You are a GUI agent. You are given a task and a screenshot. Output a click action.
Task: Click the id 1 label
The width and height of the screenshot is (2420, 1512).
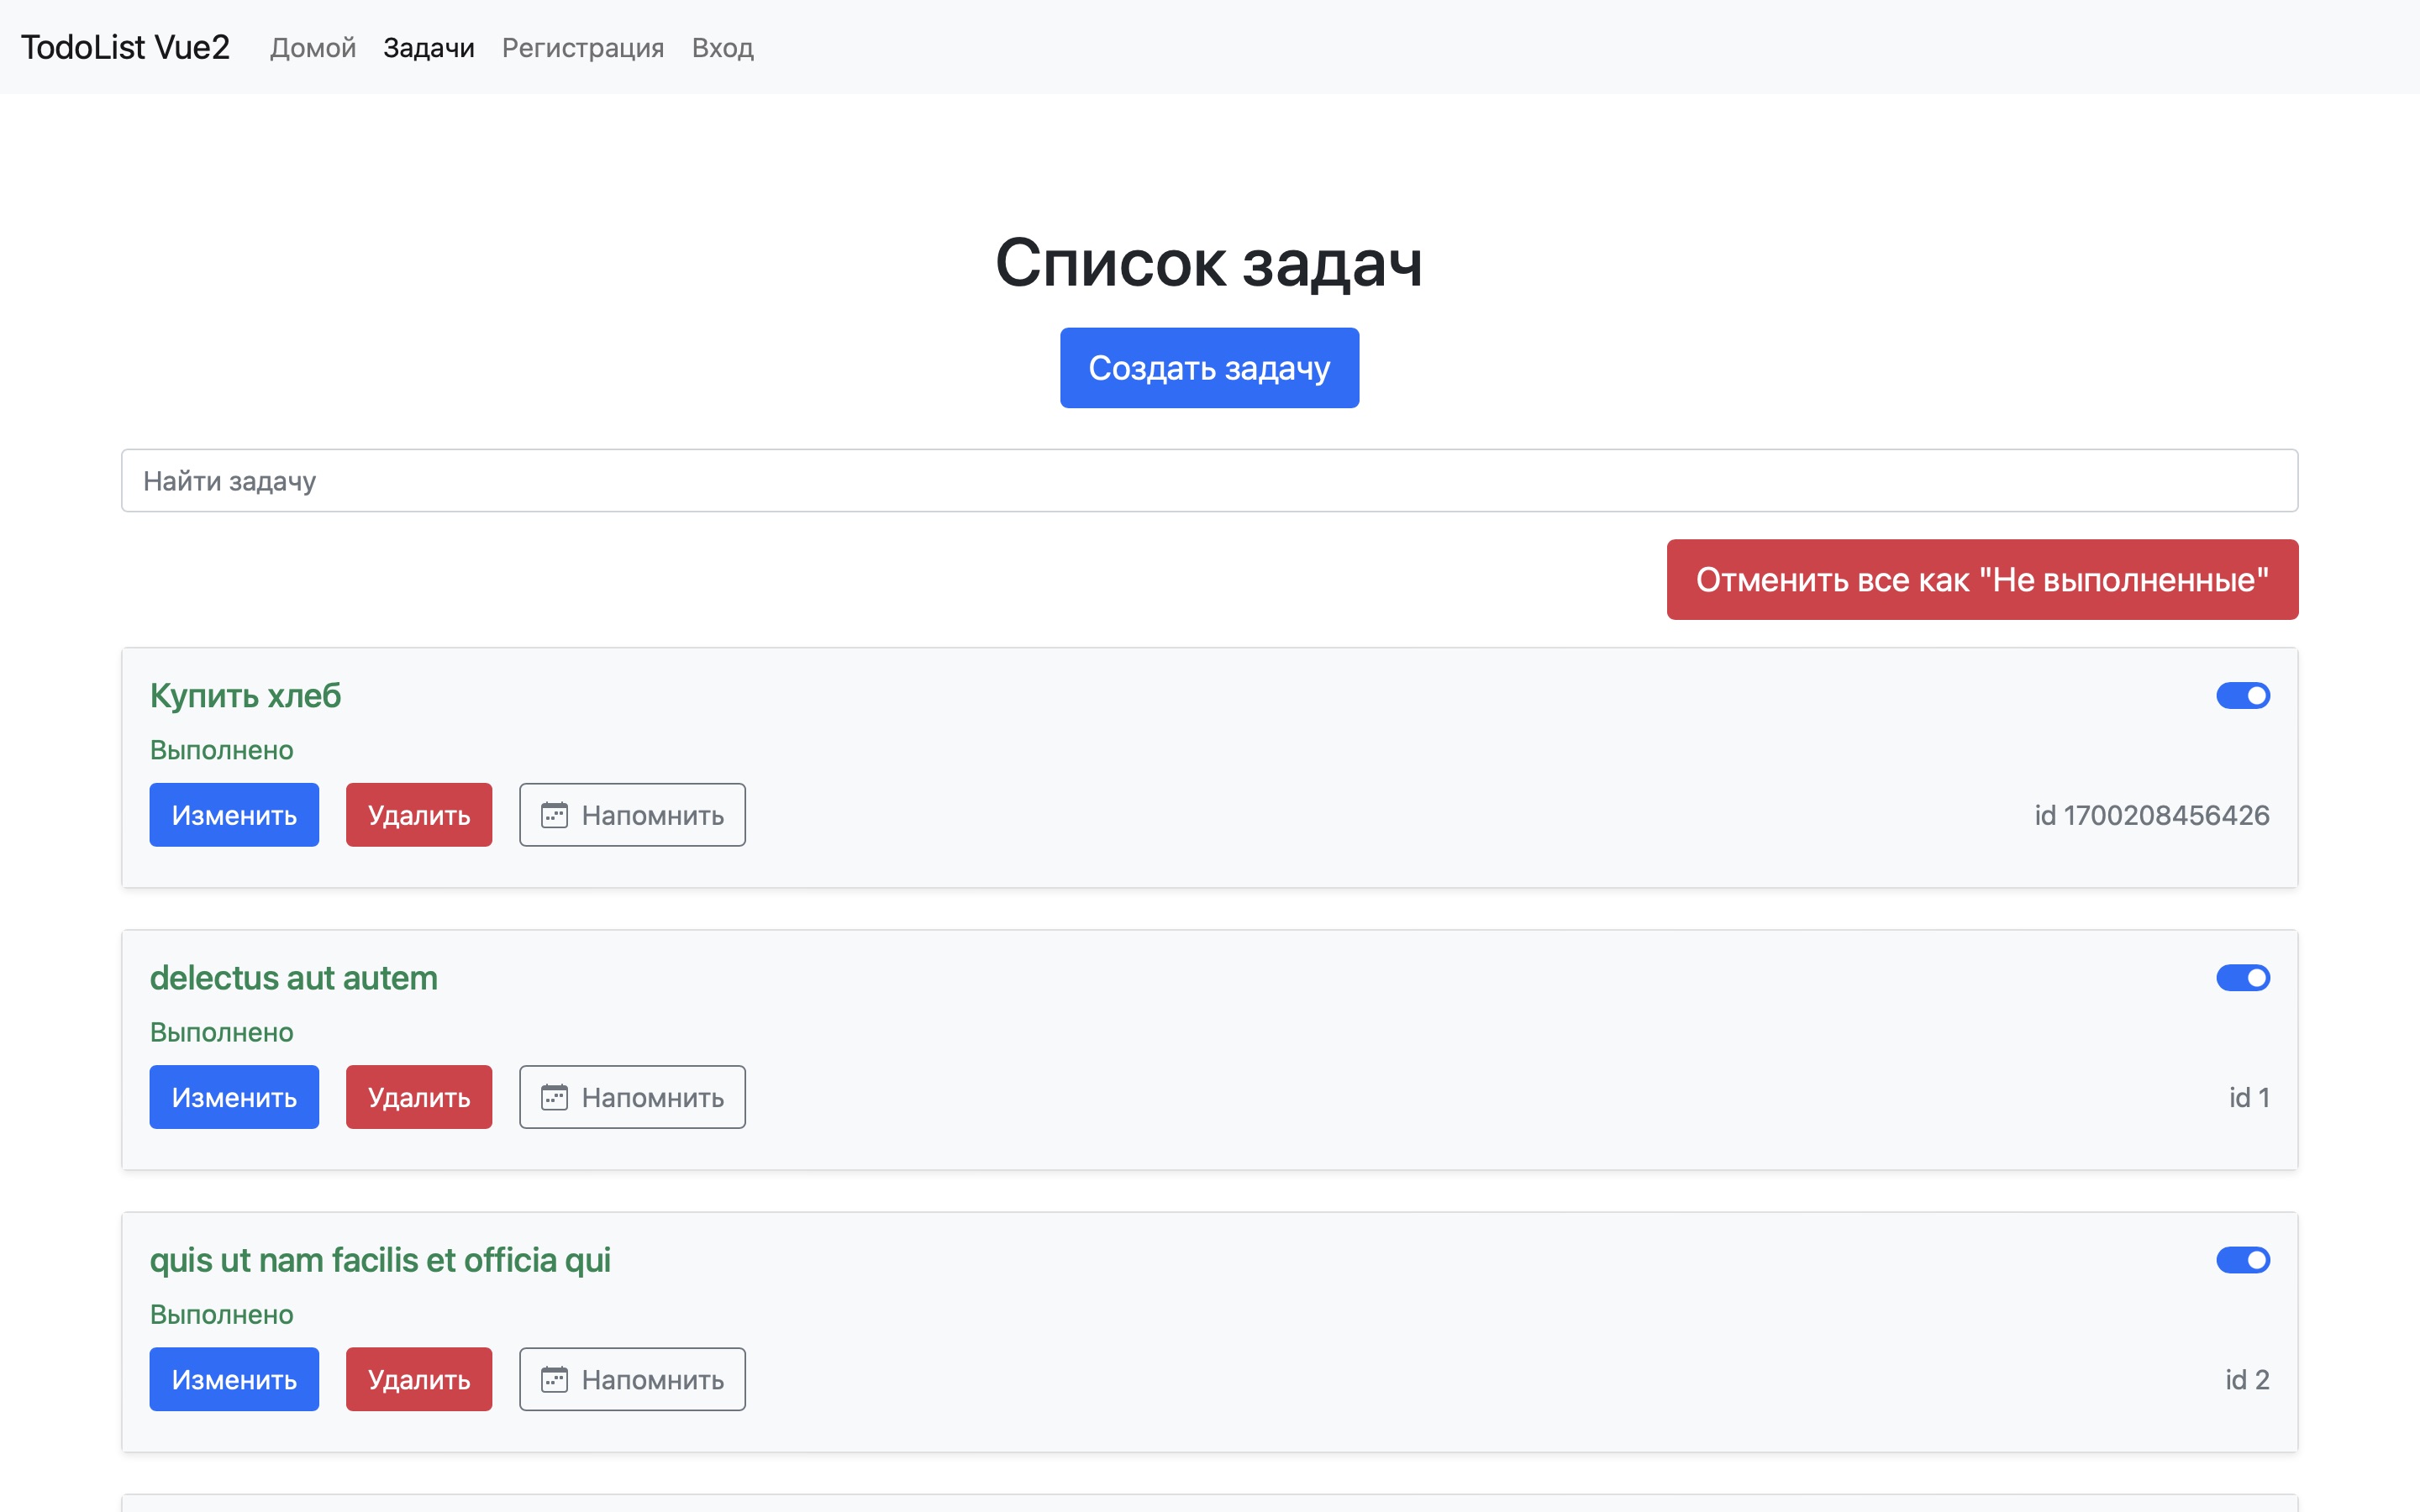pos(2248,1097)
